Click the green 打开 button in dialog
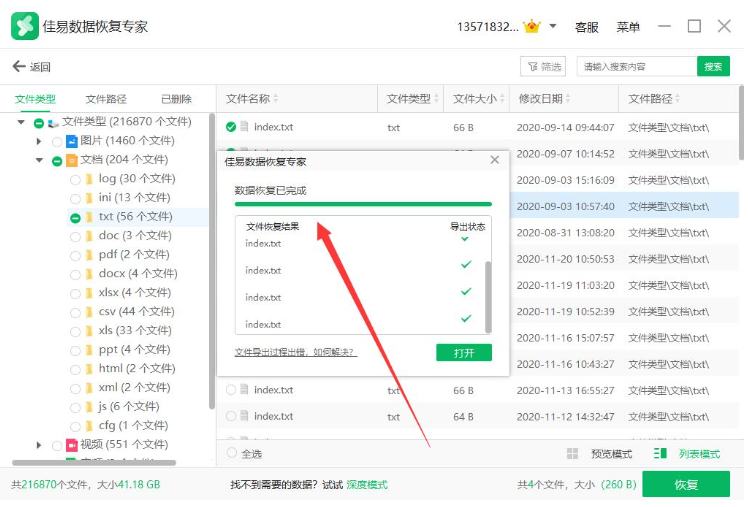 click(464, 353)
